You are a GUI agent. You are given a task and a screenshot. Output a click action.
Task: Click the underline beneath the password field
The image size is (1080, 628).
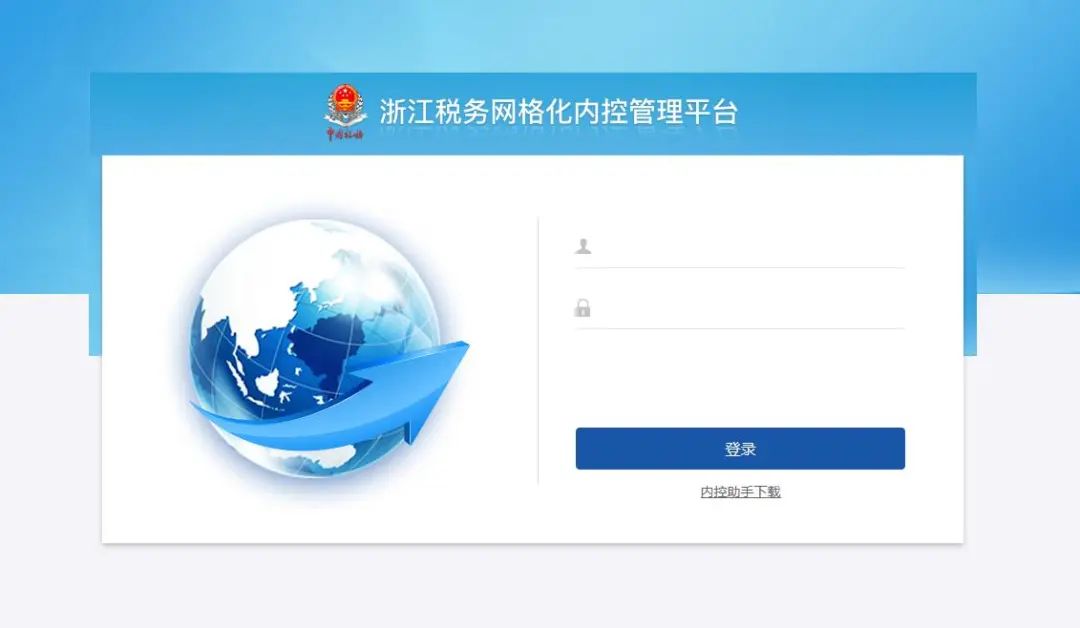tap(740, 328)
